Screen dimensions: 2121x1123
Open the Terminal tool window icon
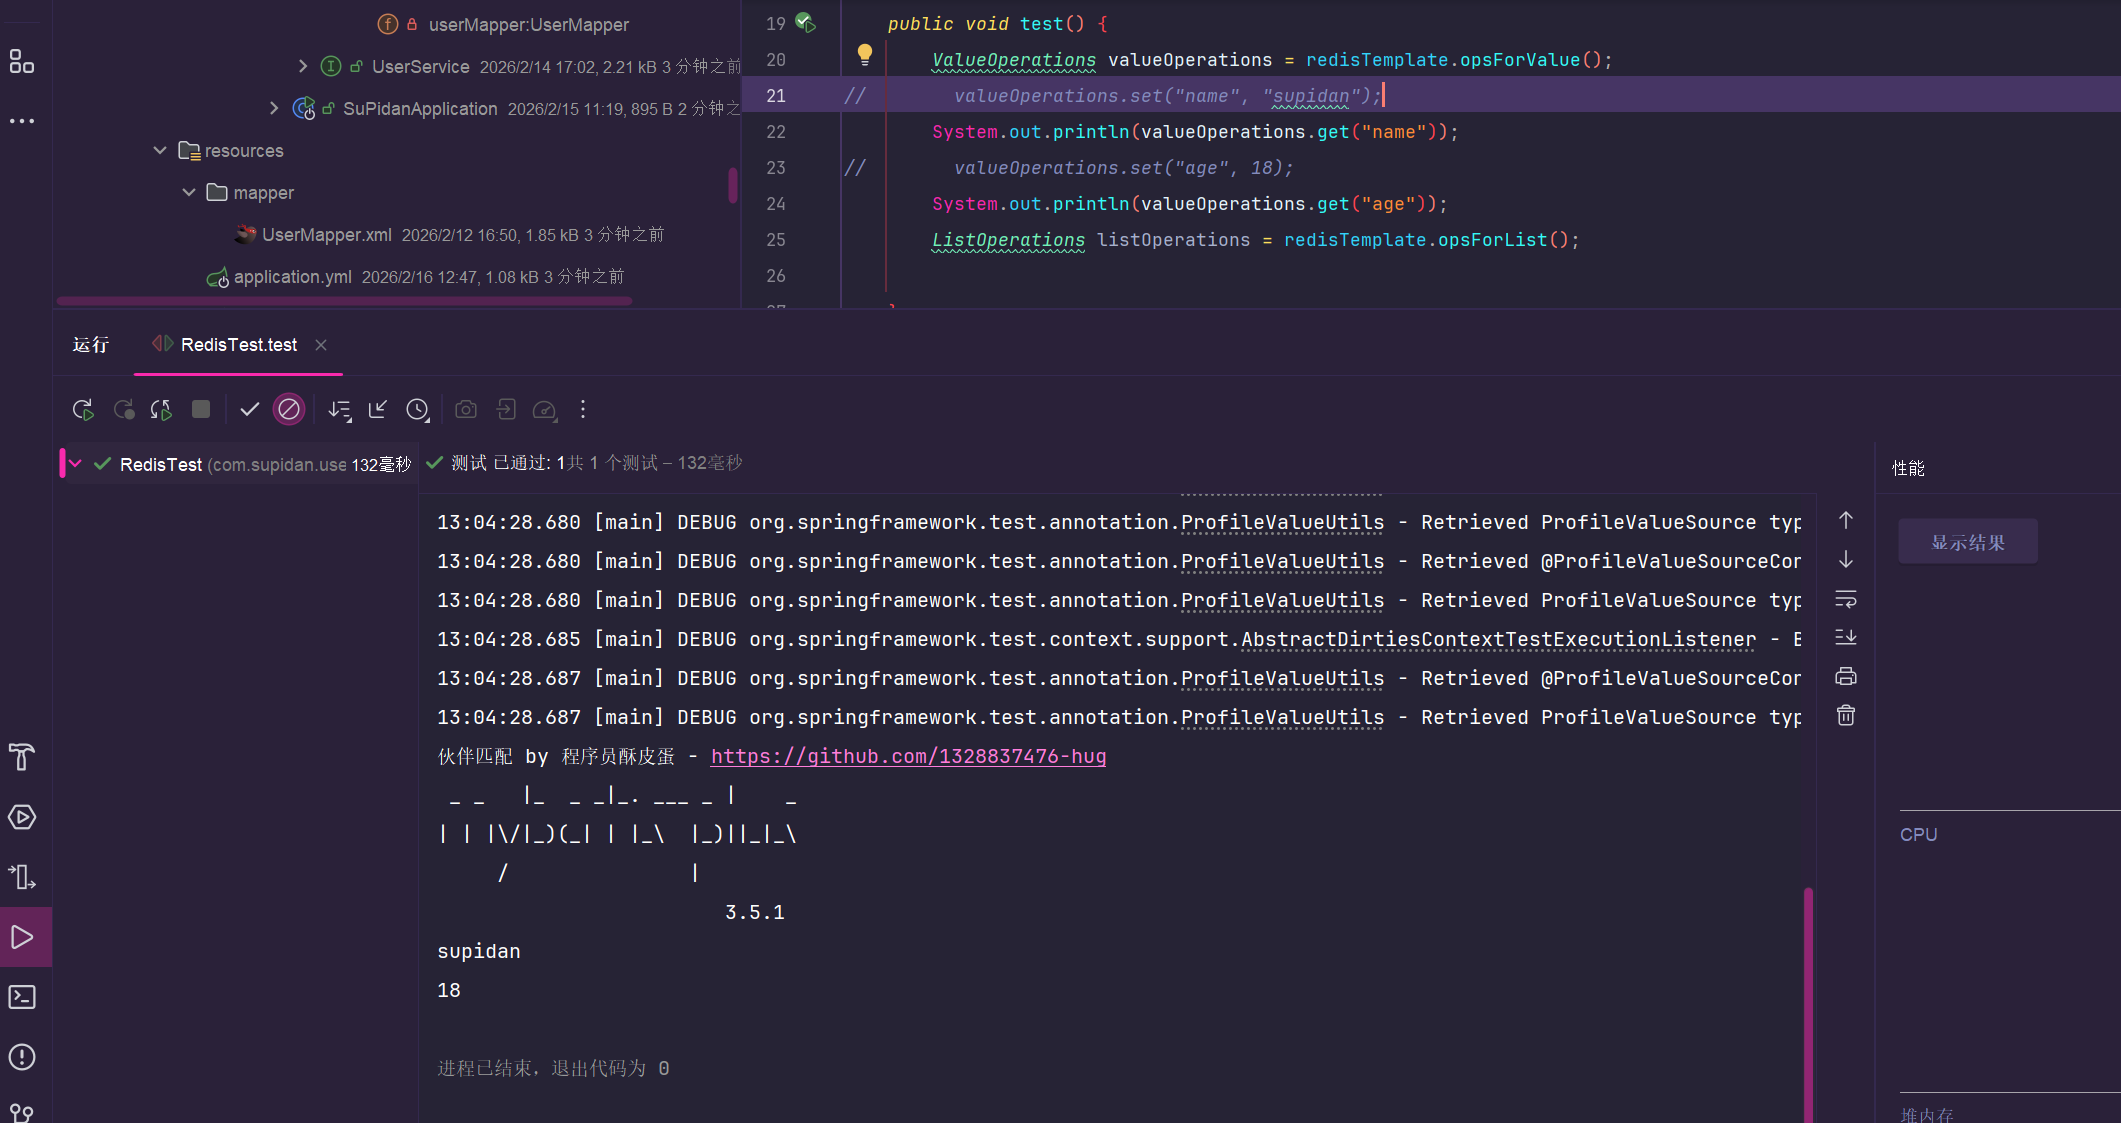coord(22,997)
